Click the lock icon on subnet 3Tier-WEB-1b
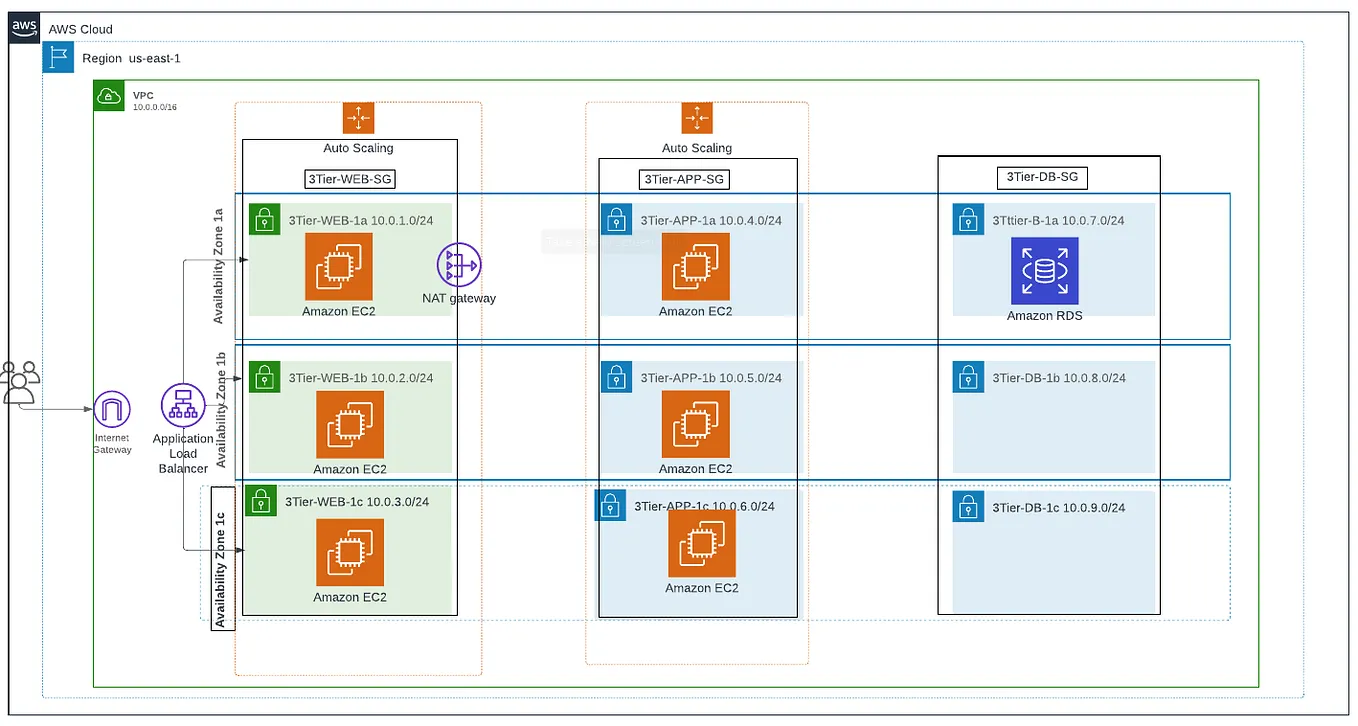 pos(264,377)
